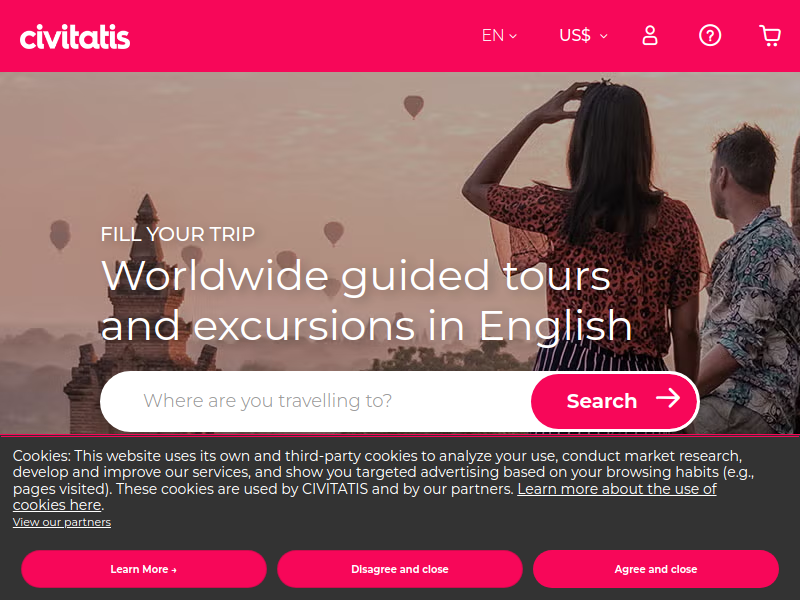Click the chevron next to EN
Viewport: 800px width, 600px height.
513,36
